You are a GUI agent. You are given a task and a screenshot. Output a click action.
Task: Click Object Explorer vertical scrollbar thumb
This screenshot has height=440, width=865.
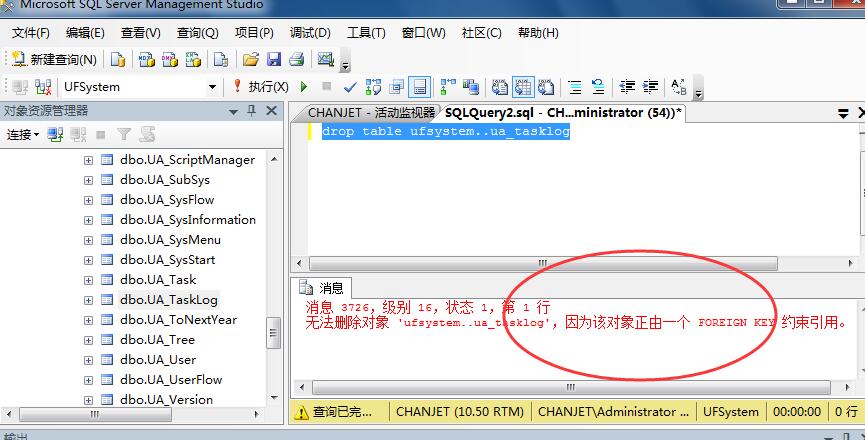pyautogui.click(x=274, y=333)
